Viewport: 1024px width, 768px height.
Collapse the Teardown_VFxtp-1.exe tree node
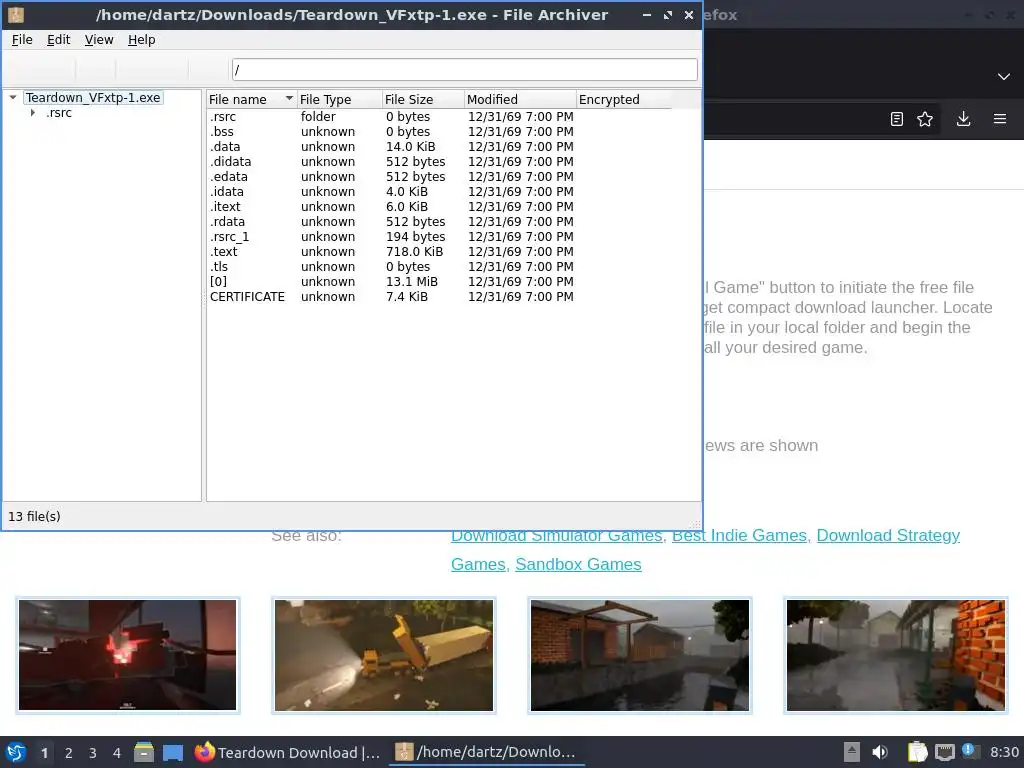coord(13,97)
